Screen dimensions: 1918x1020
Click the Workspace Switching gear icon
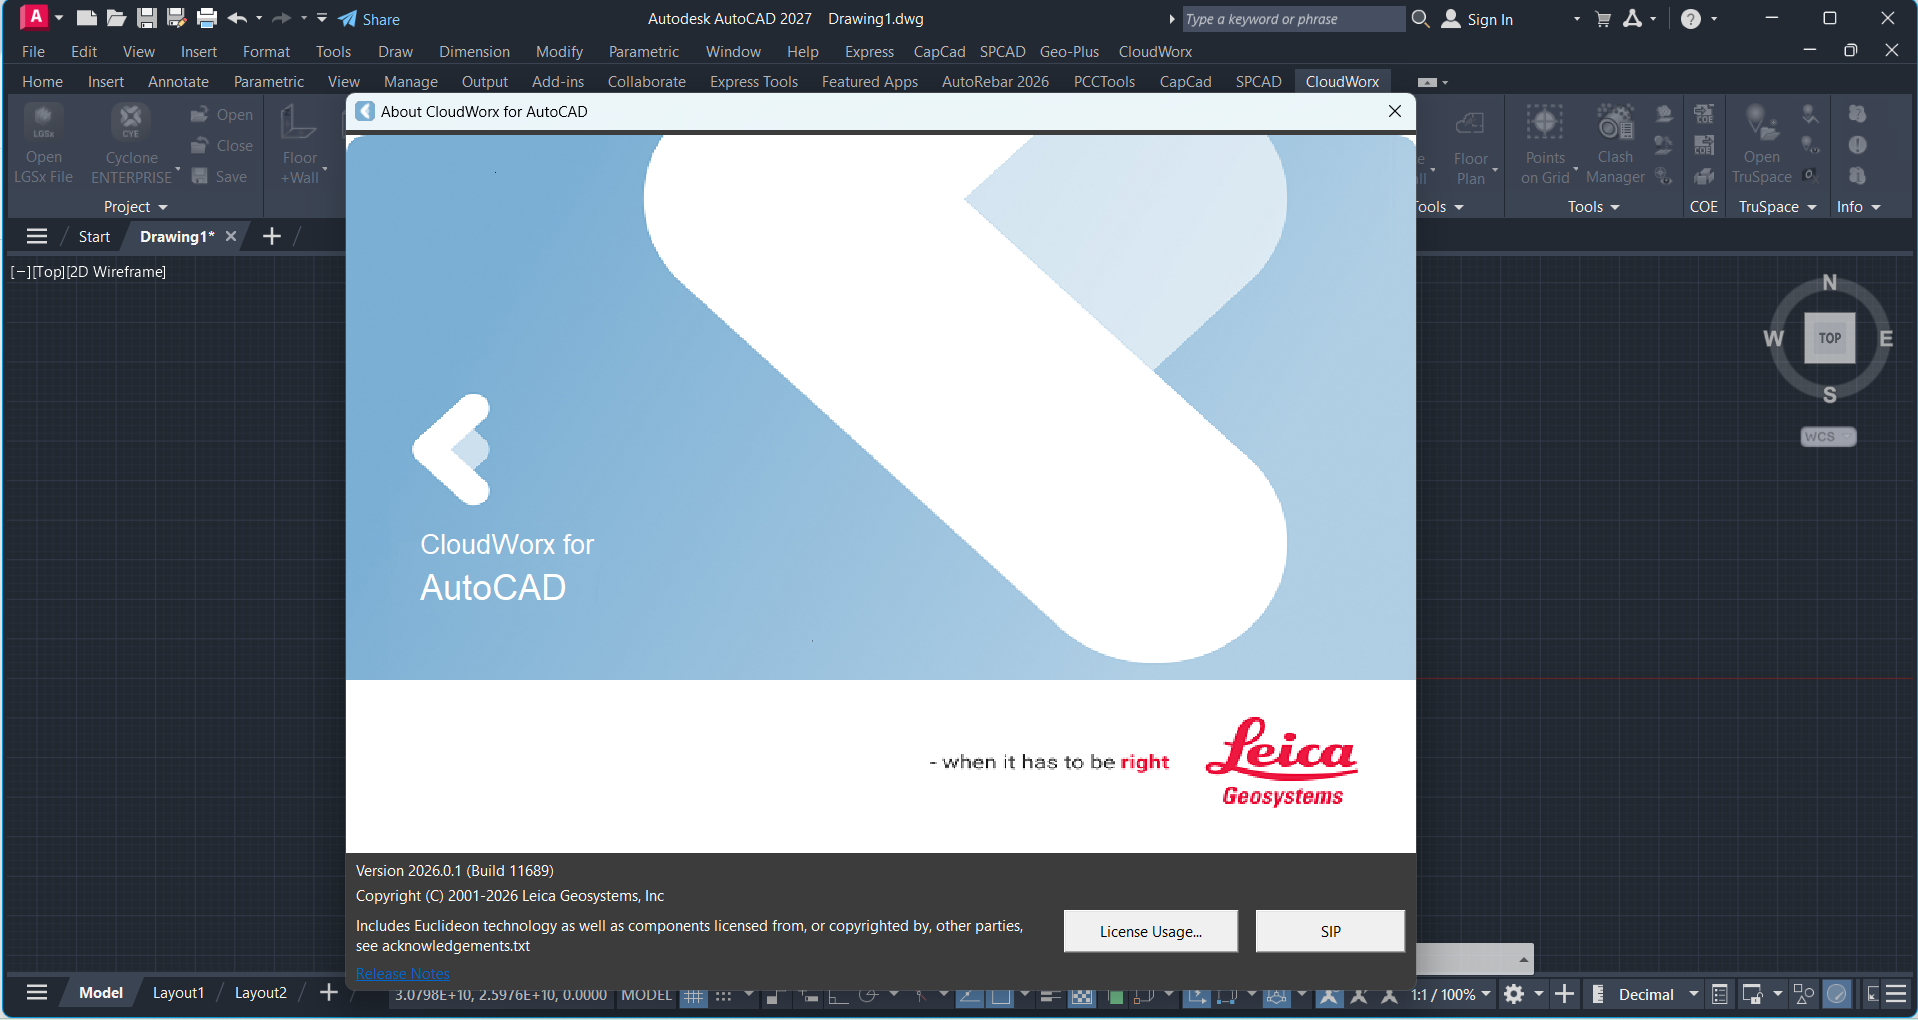tap(1514, 994)
